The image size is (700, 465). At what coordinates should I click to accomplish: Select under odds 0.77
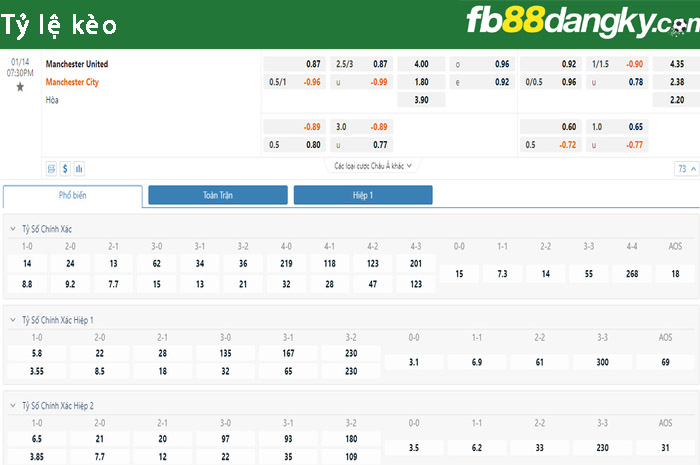click(x=362, y=145)
